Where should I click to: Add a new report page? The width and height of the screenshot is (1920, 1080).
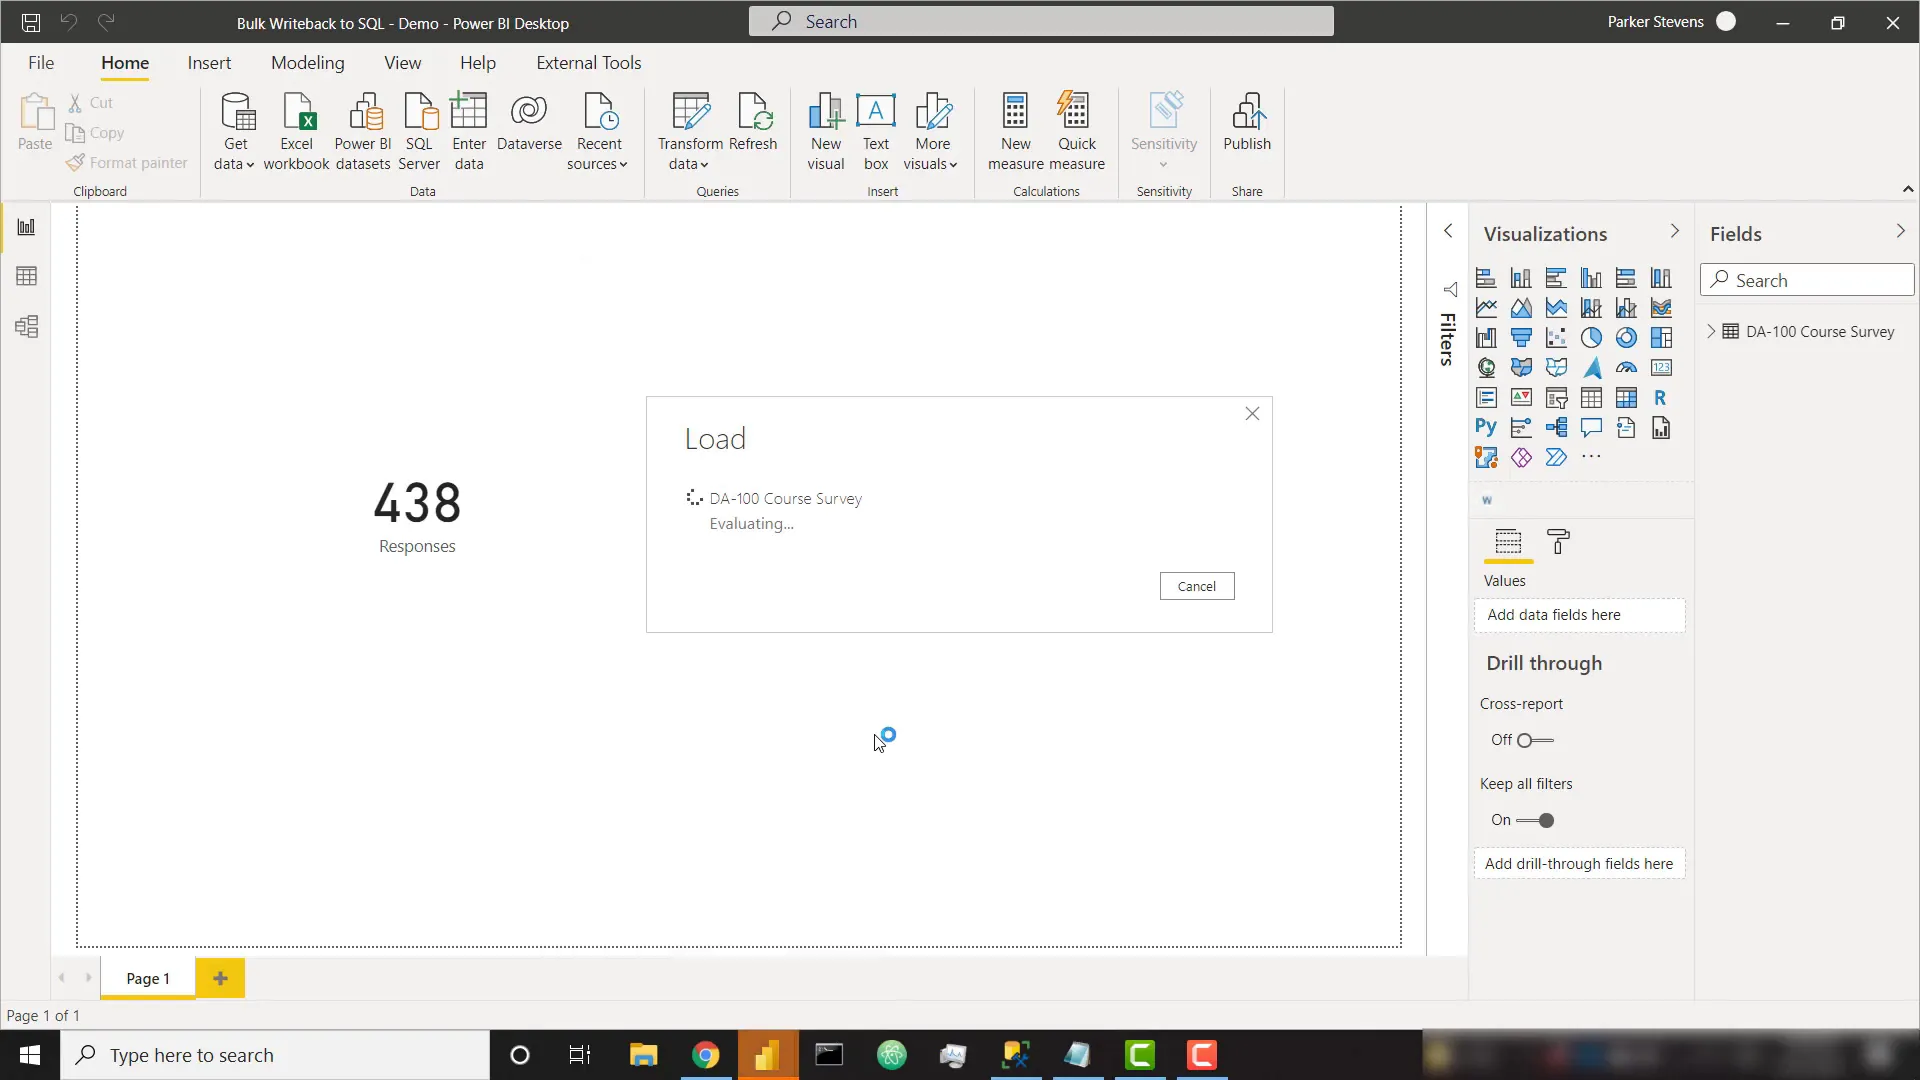(x=220, y=979)
